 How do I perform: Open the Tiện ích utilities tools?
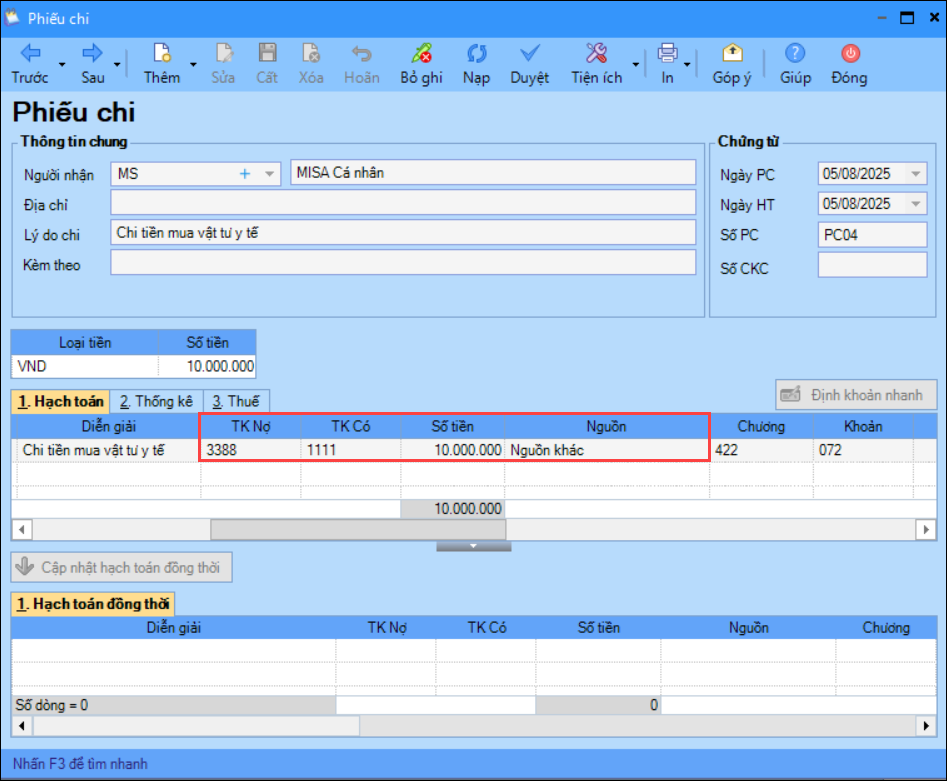pos(597,63)
